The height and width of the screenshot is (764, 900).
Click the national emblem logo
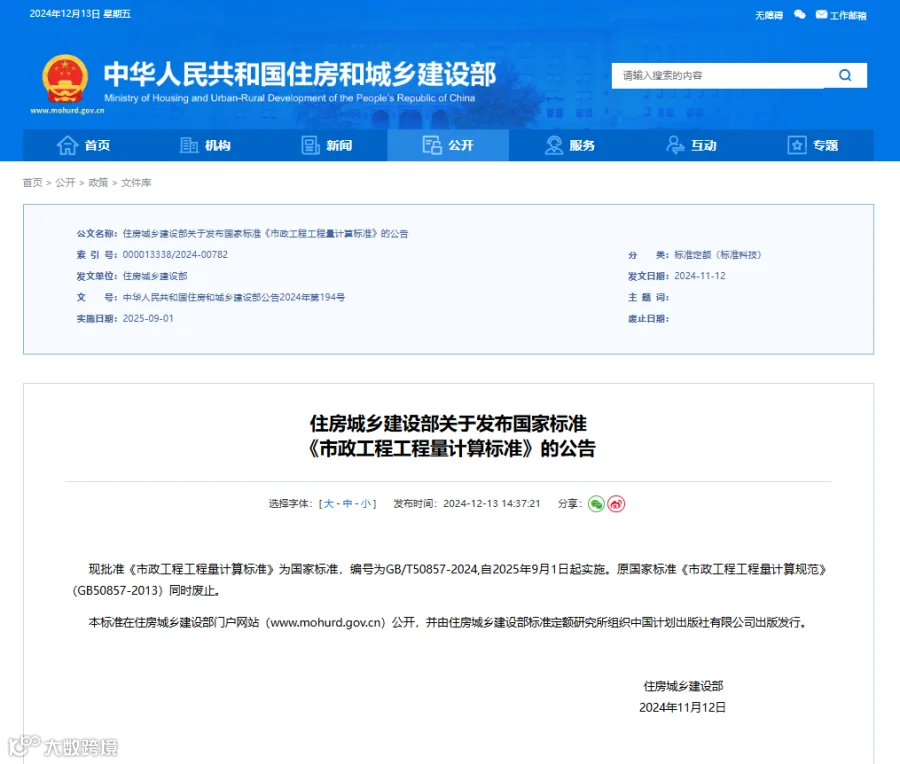pyautogui.click(x=65, y=79)
